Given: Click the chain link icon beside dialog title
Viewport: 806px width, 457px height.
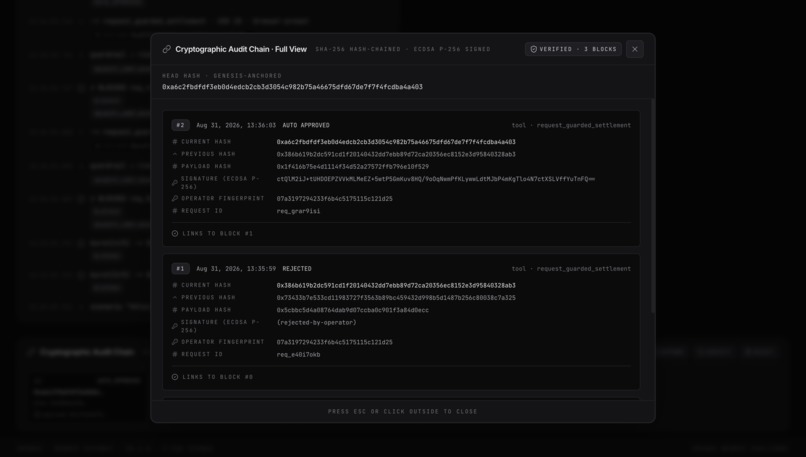Looking at the screenshot, I should click(x=167, y=49).
